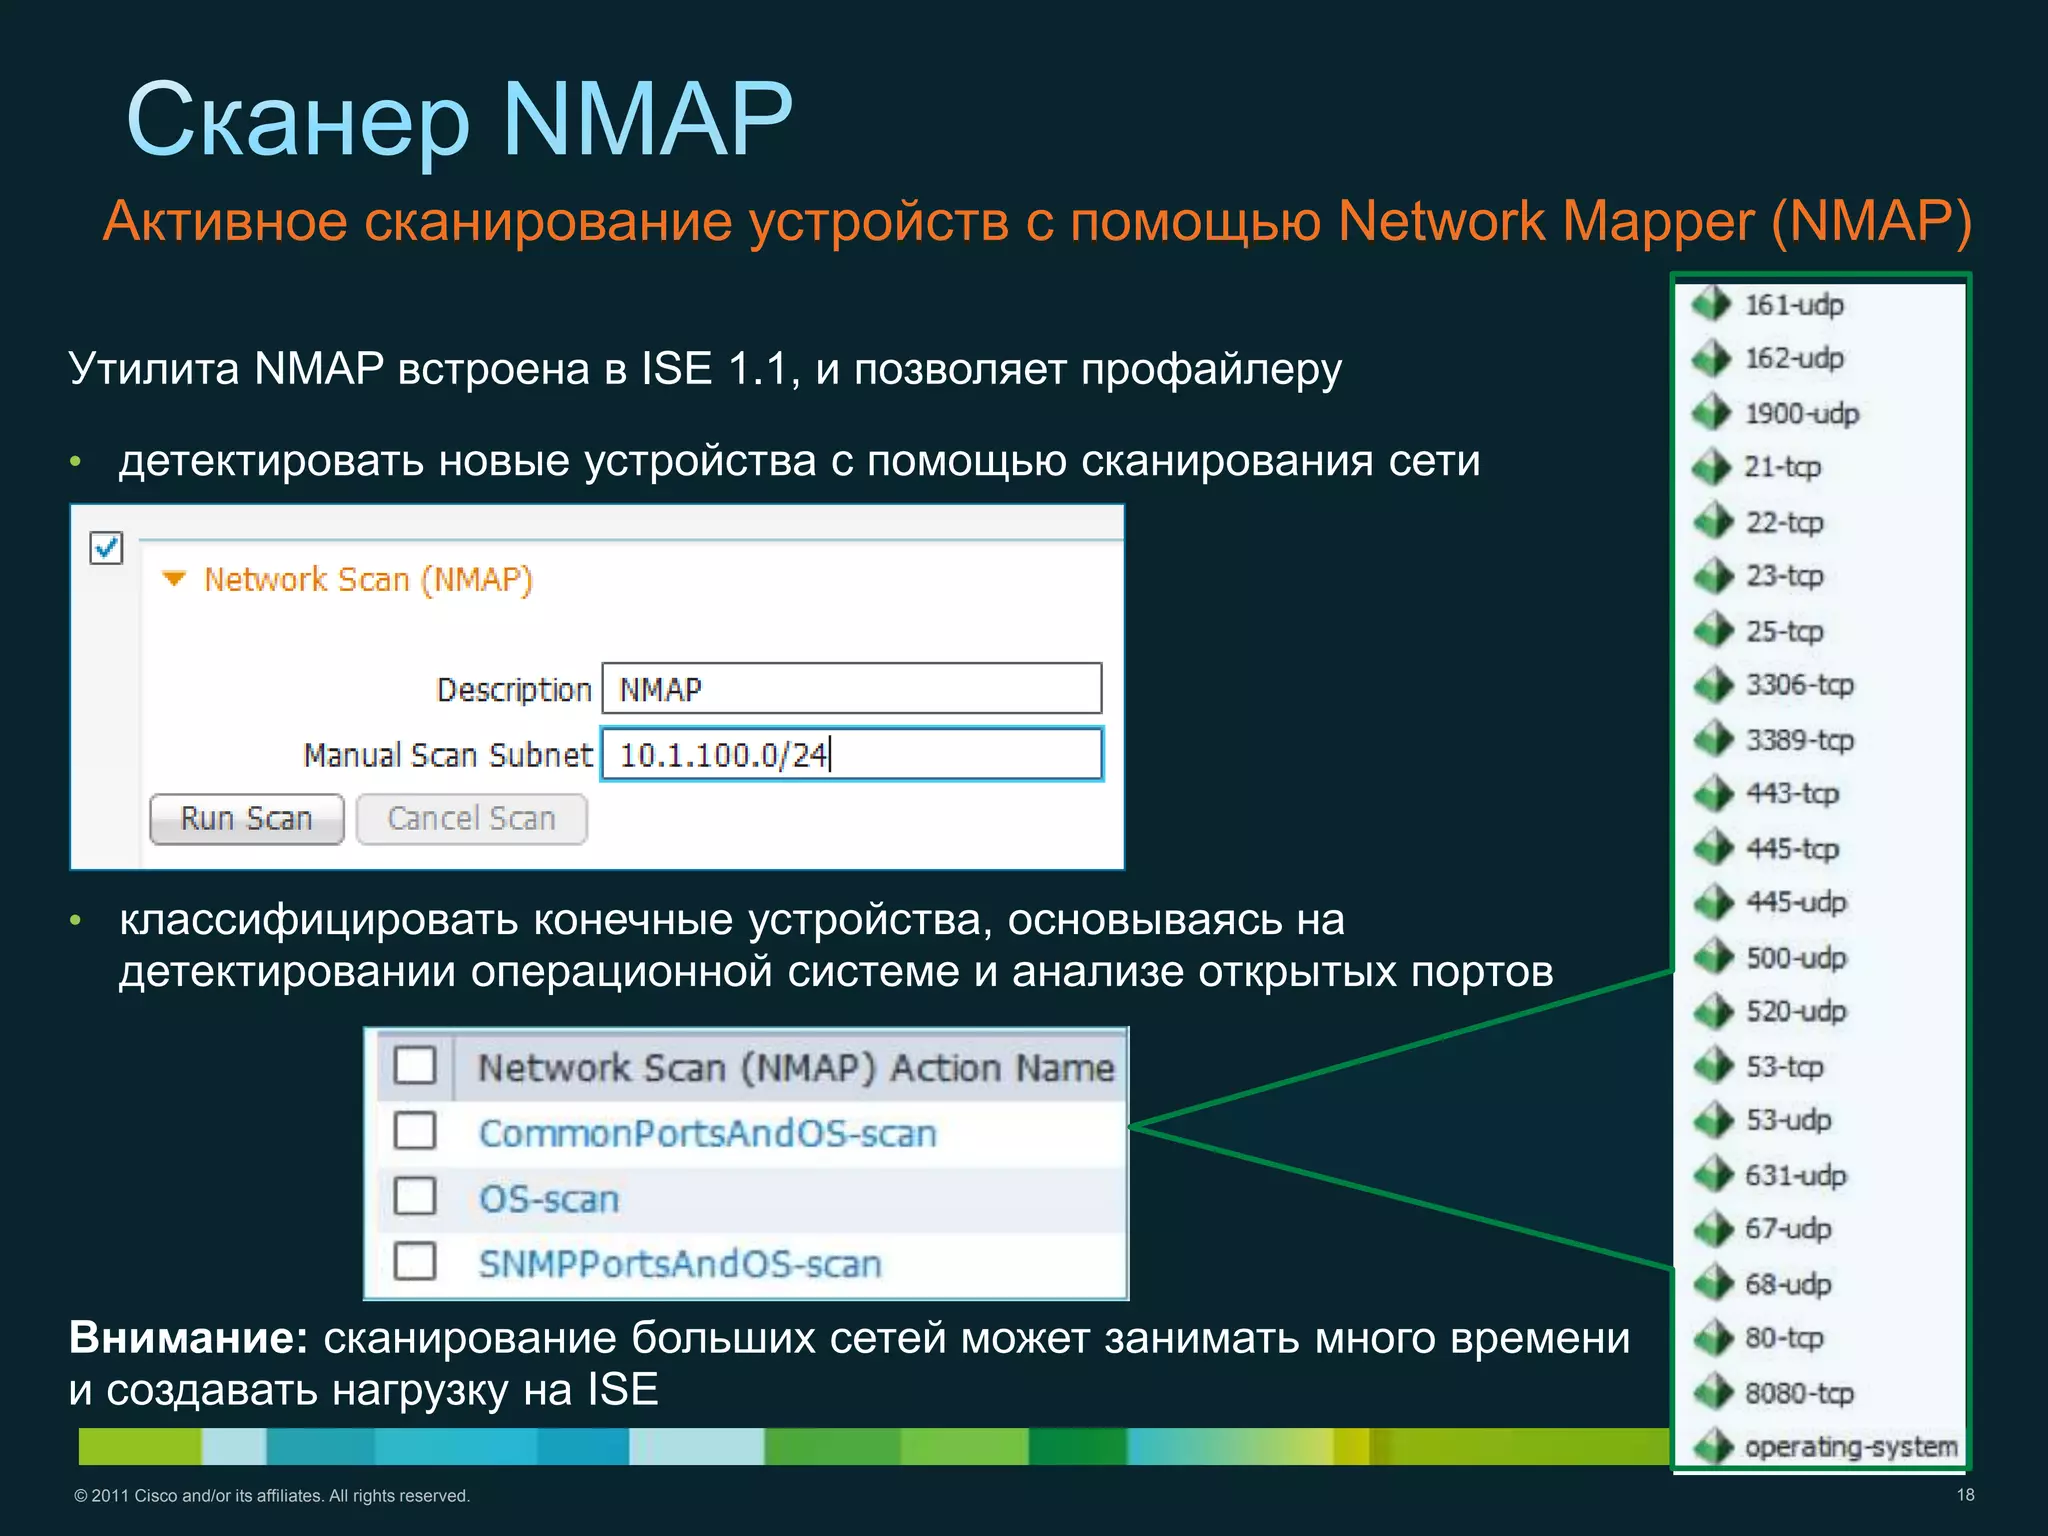Select the 8080-tcp text label
The image size is (2048, 1536).
click(1800, 1394)
